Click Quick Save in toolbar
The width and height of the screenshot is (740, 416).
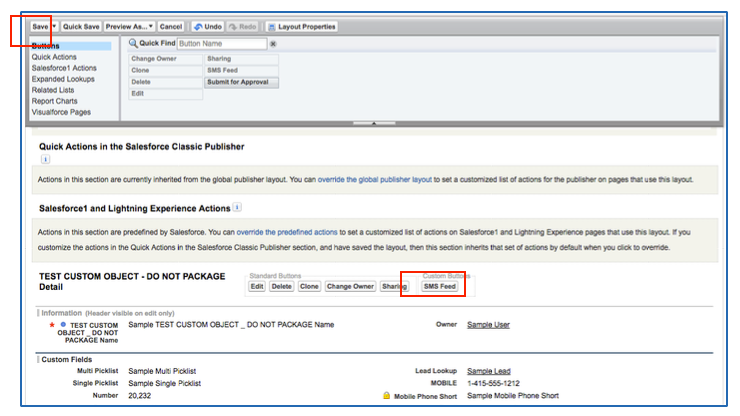click(81, 27)
